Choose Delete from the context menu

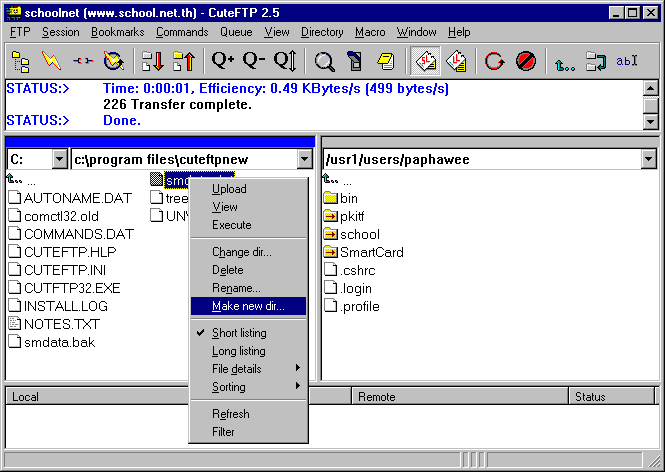pos(248,270)
